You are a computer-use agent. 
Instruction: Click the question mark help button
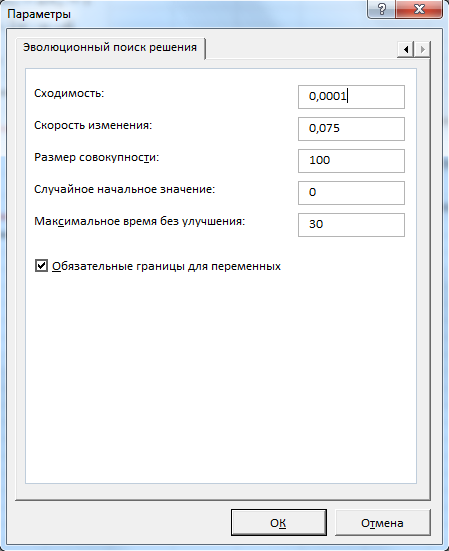[x=382, y=8]
